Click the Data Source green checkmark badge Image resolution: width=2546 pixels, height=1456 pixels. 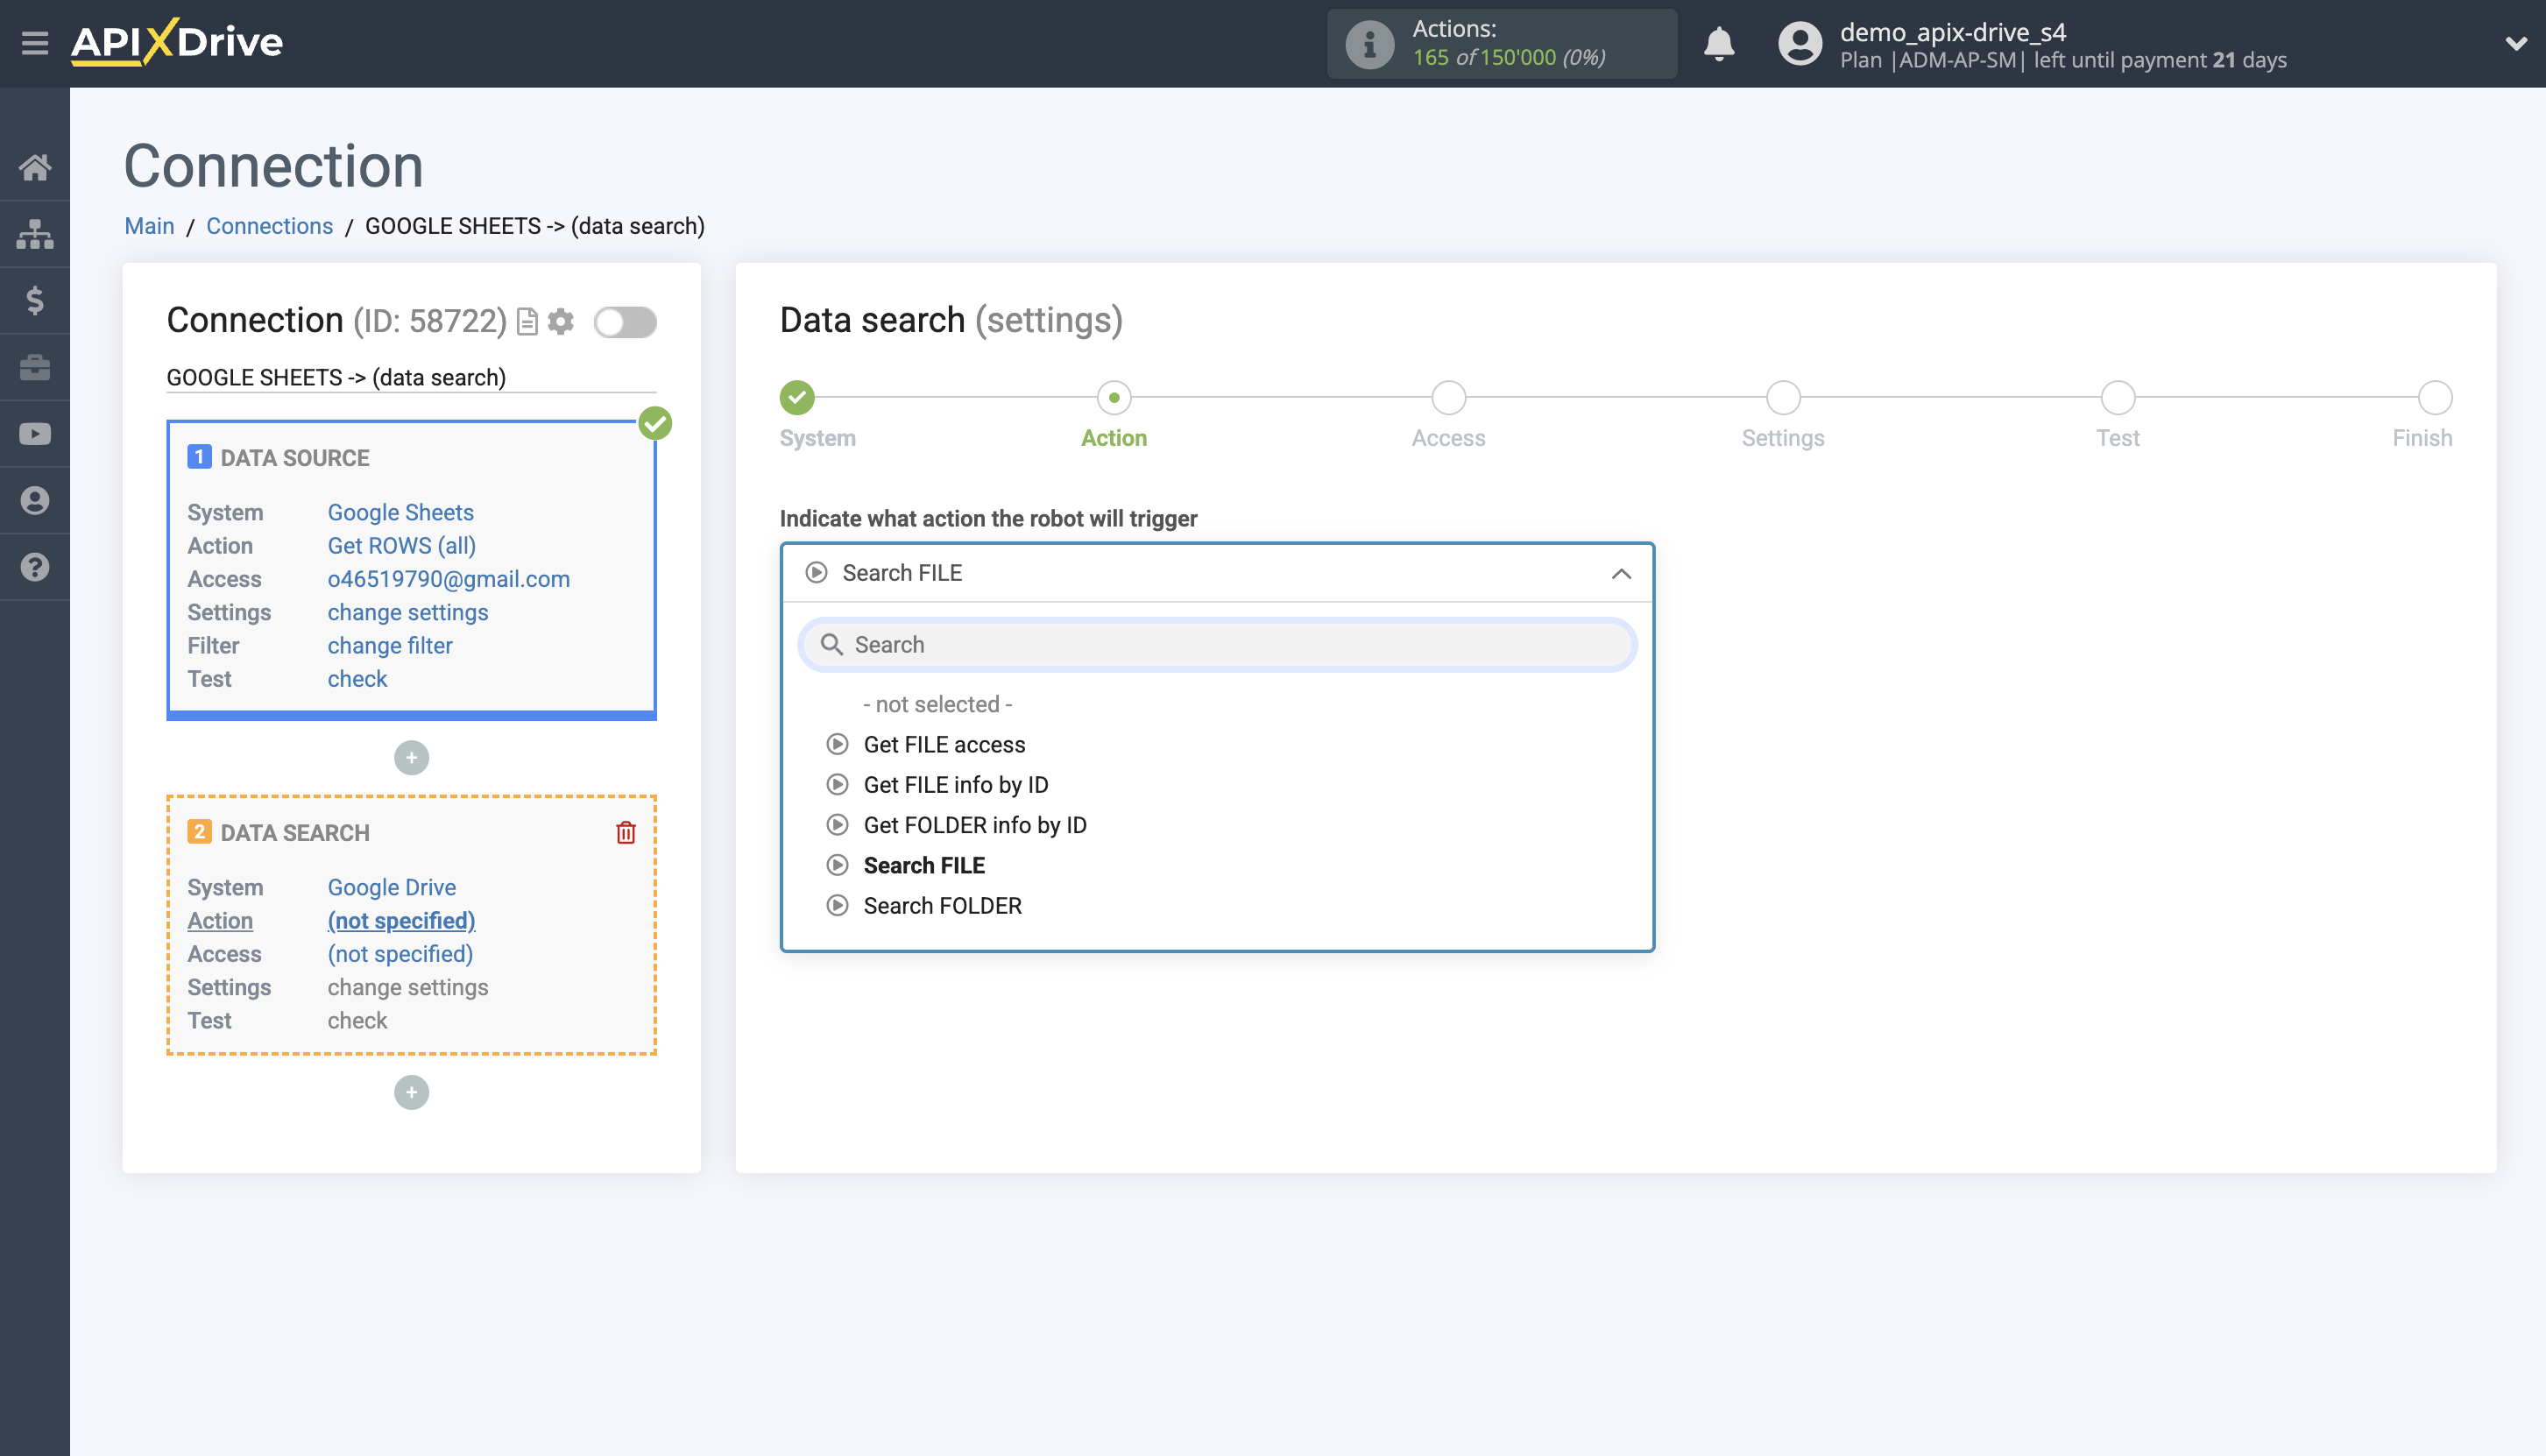(655, 424)
